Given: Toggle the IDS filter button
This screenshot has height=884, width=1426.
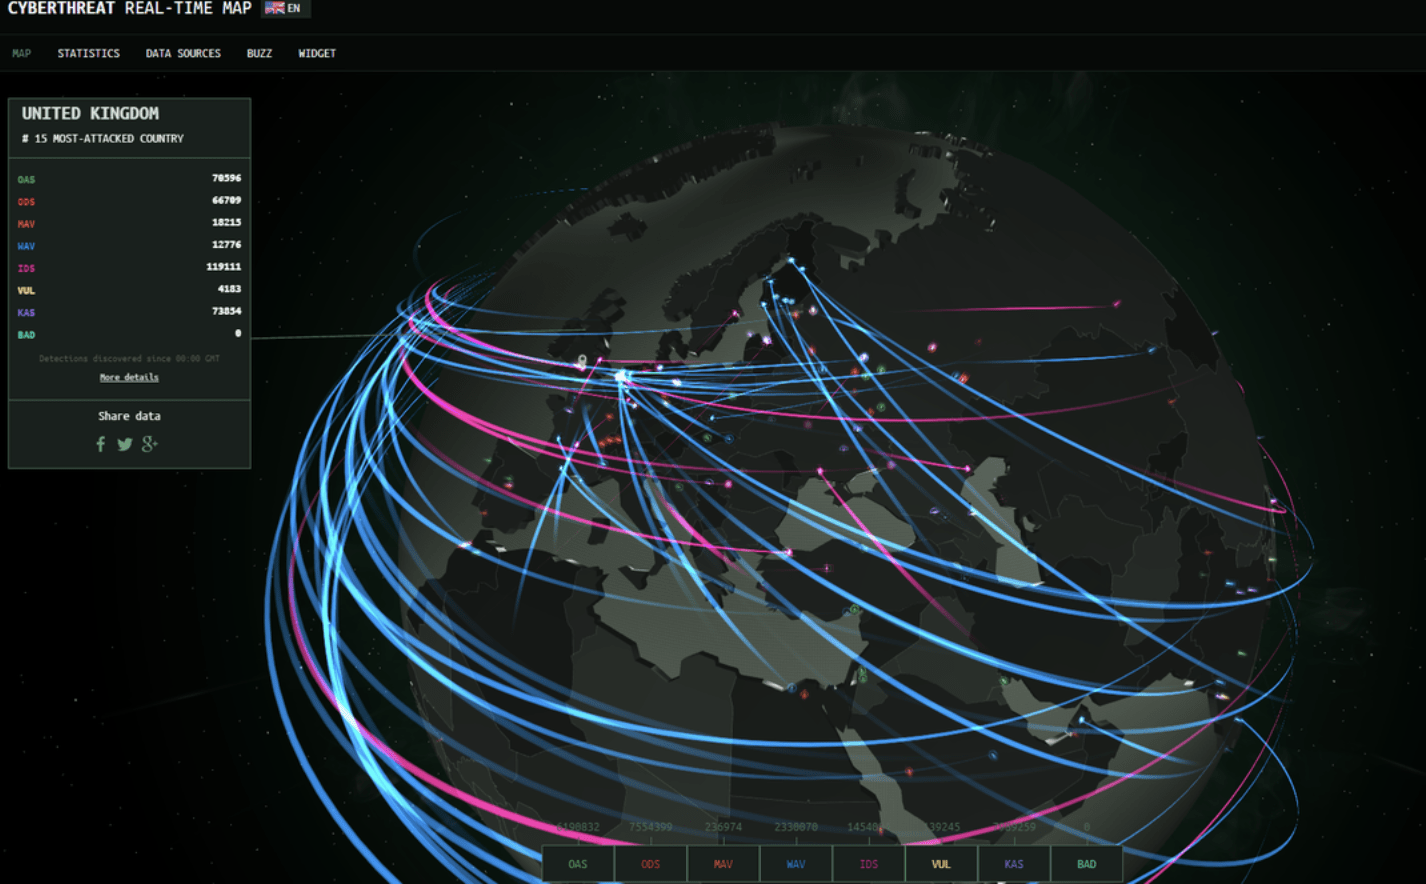Looking at the screenshot, I should tap(868, 862).
